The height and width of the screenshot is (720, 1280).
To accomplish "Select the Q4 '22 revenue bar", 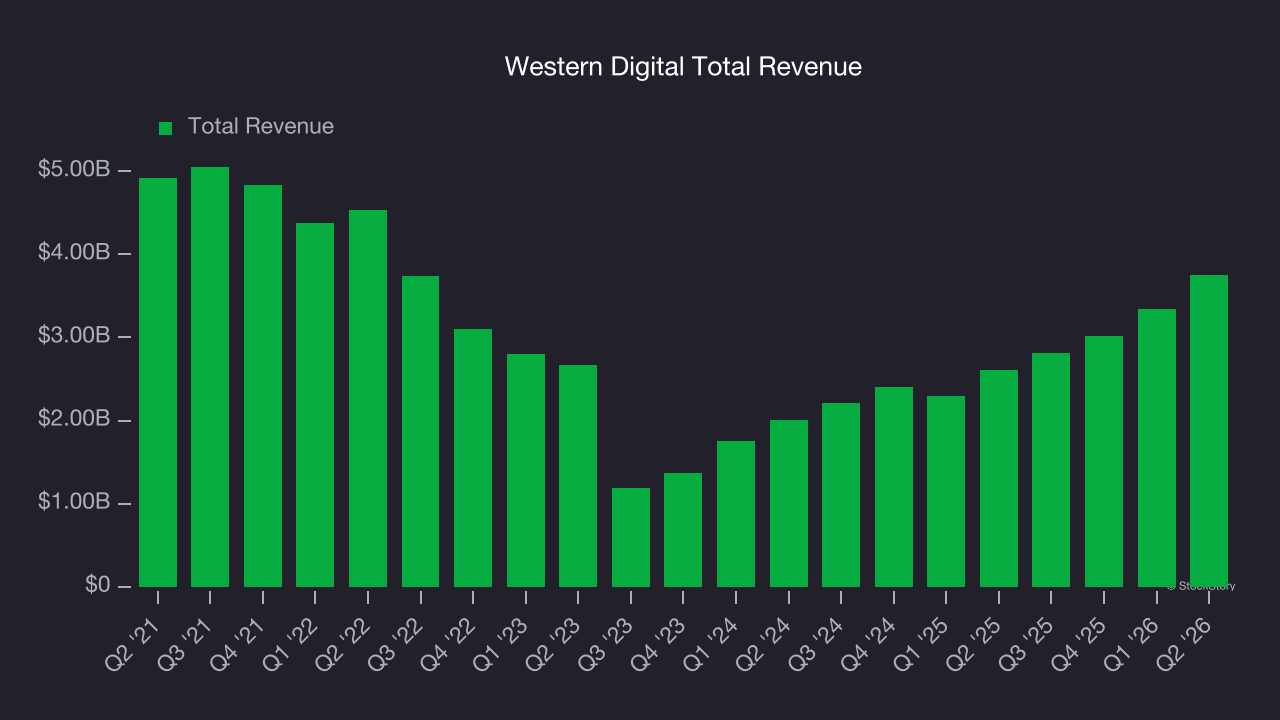I will pyautogui.click(x=473, y=458).
